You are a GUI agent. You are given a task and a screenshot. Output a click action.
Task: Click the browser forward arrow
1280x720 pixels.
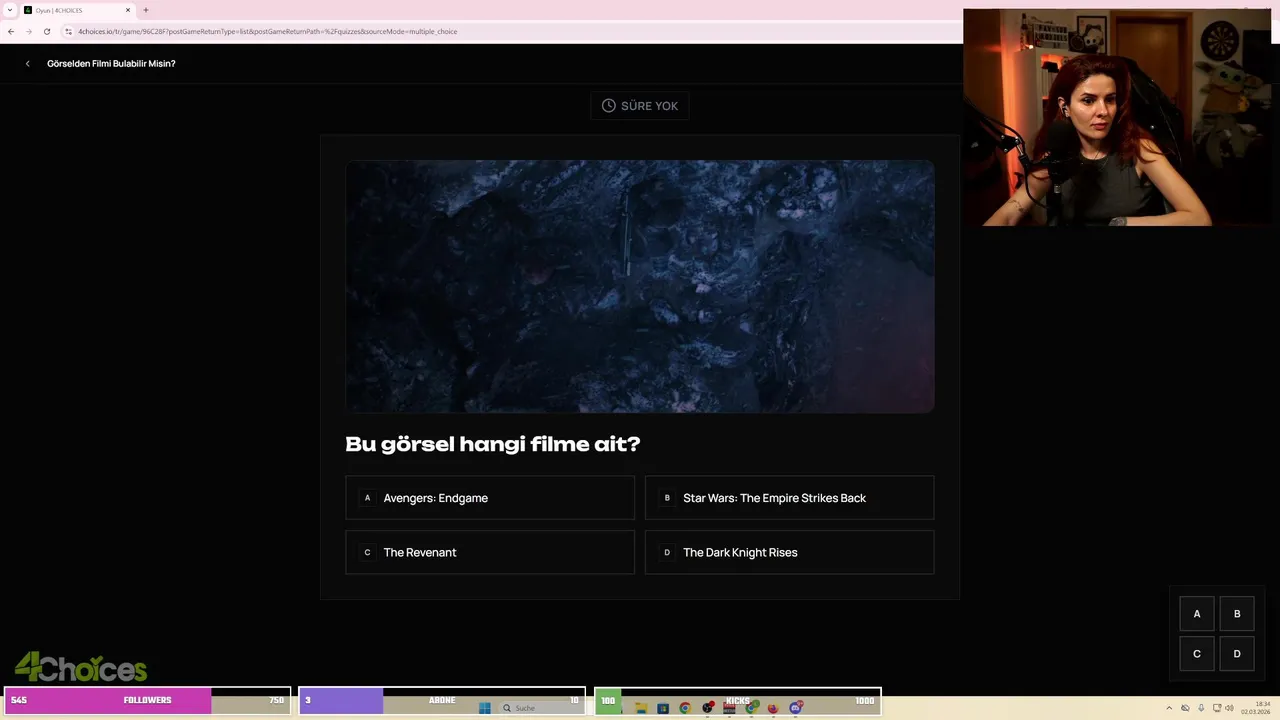[28, 31]
